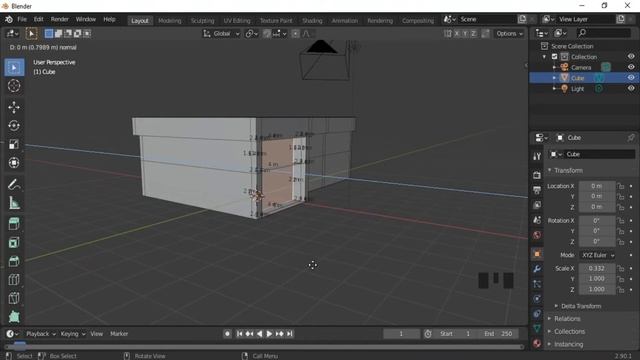The width and height of the screenshot is (640, 360).
Task: Open the Physics properties tab
Action: 537,299
